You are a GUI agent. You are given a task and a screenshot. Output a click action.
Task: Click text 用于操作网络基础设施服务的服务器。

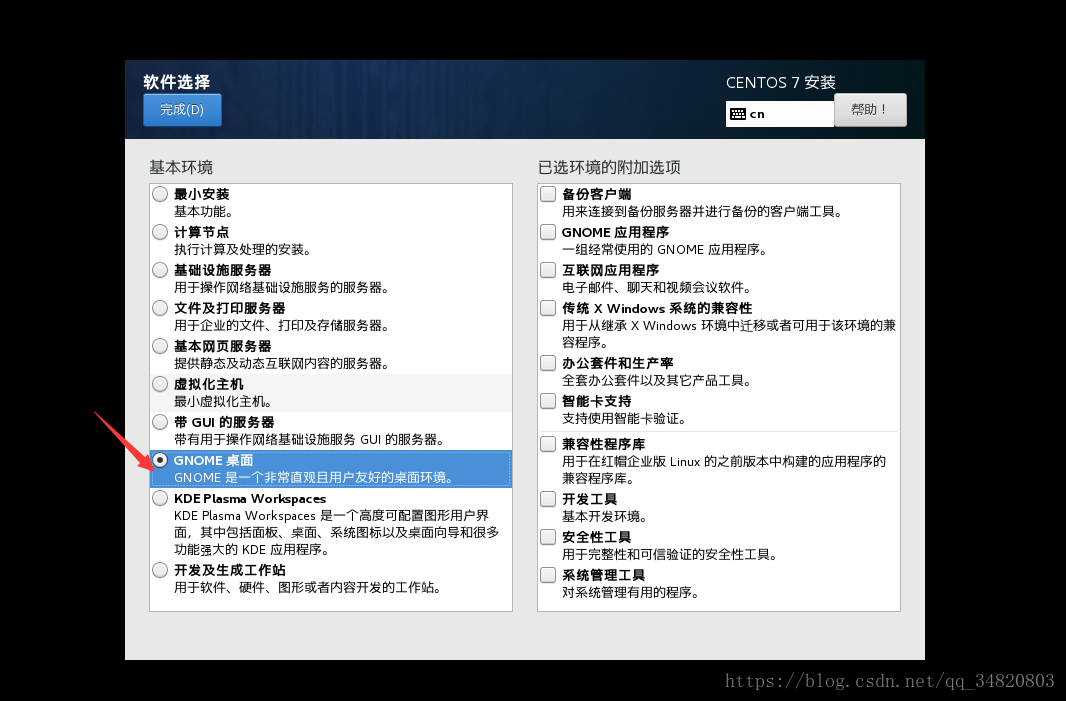coord(281,288)
